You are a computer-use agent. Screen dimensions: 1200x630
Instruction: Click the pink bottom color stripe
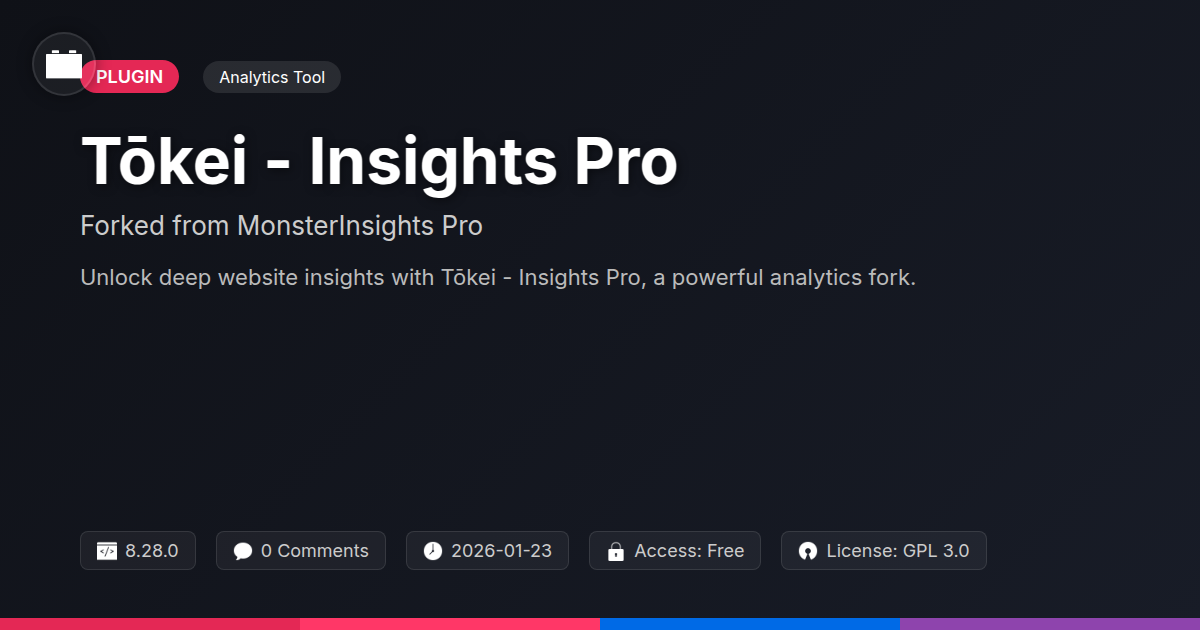(x=450, y=623)
